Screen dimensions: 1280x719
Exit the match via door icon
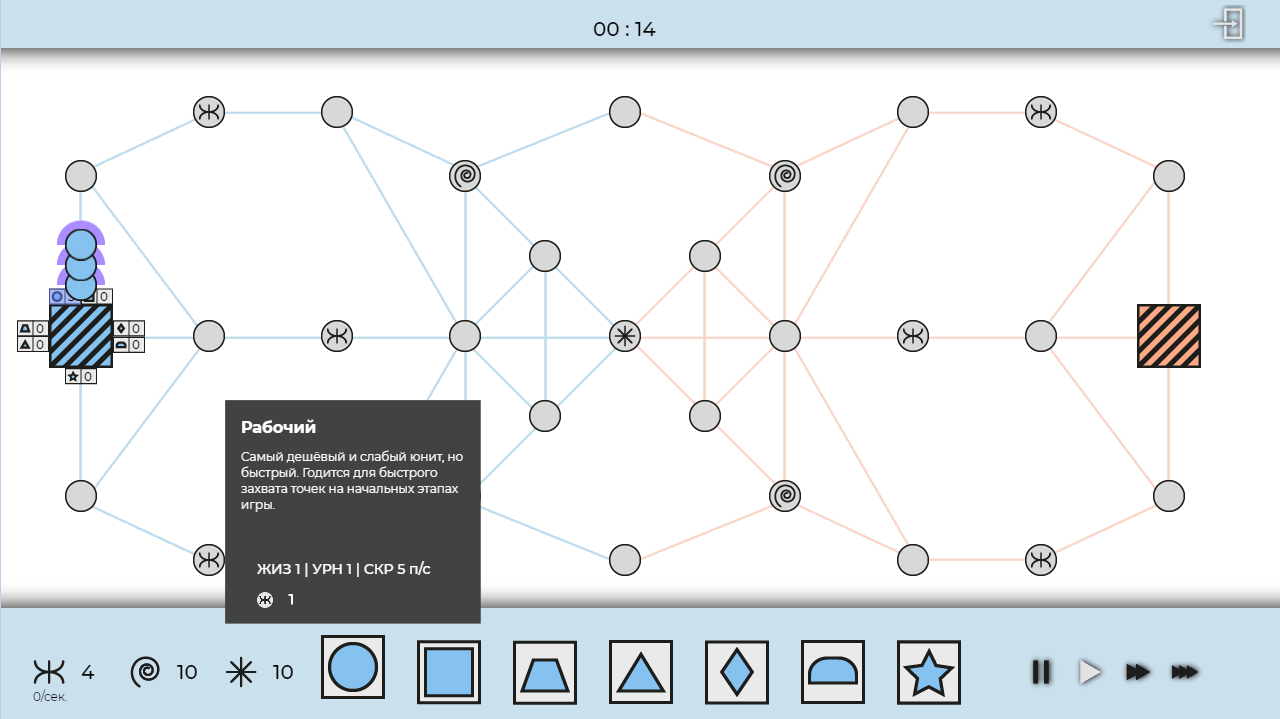click(x=1229, y=23)
